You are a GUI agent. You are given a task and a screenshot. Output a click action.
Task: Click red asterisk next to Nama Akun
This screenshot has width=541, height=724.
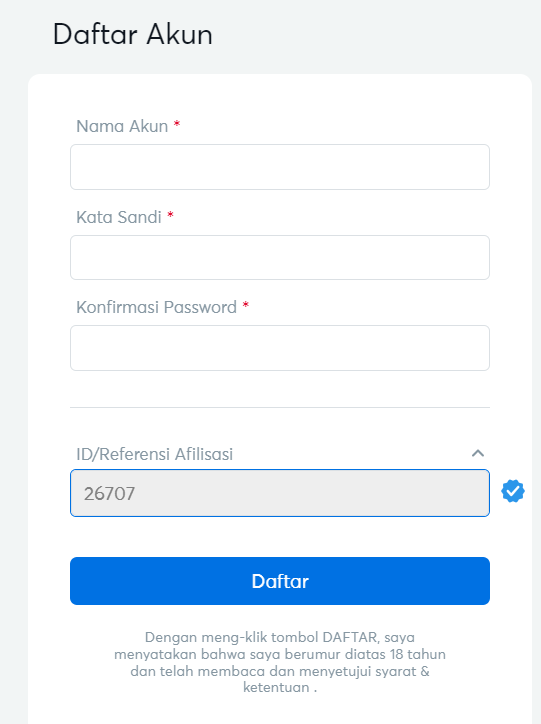coord(177,124)
